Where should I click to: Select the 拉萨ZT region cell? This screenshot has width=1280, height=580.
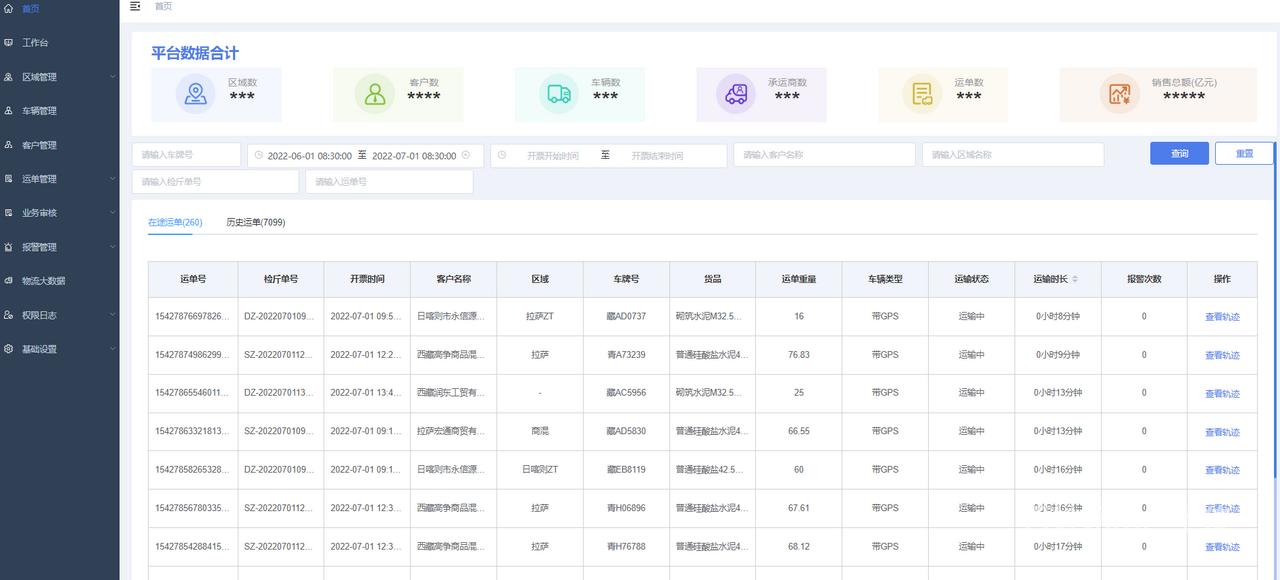click(x=540, y=316)
